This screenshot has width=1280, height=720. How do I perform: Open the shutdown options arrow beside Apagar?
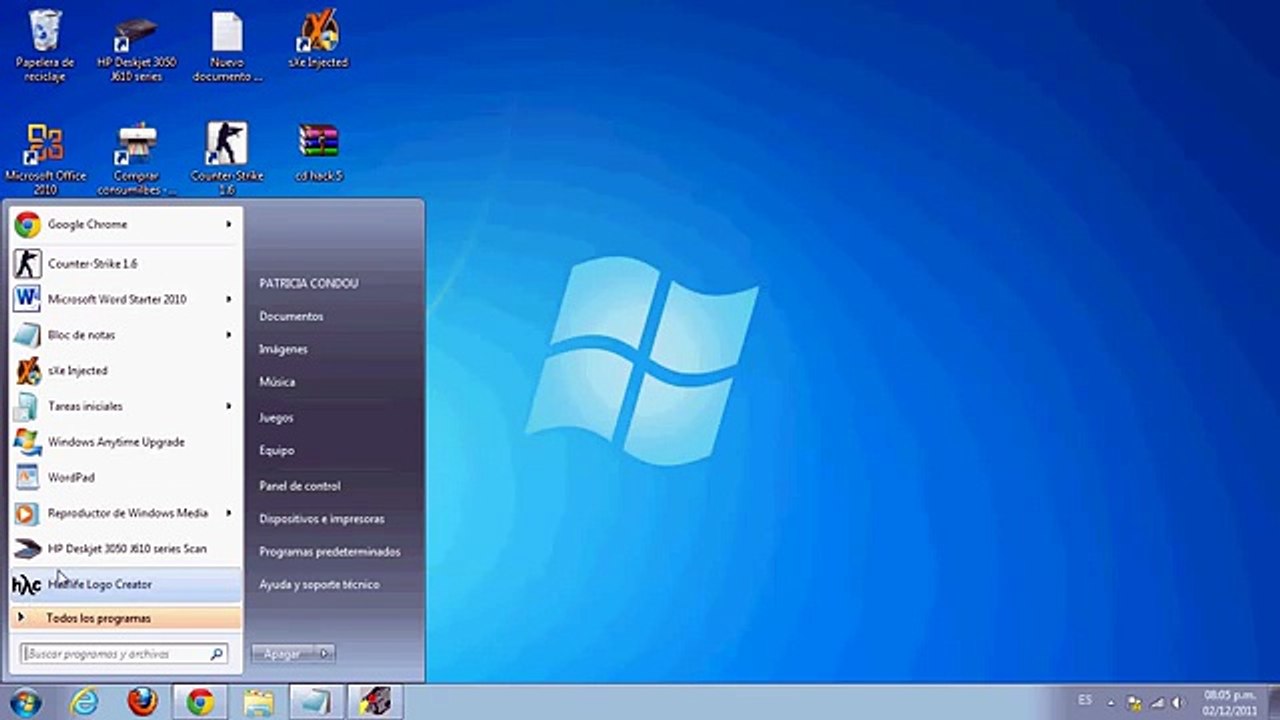point(325,654)
